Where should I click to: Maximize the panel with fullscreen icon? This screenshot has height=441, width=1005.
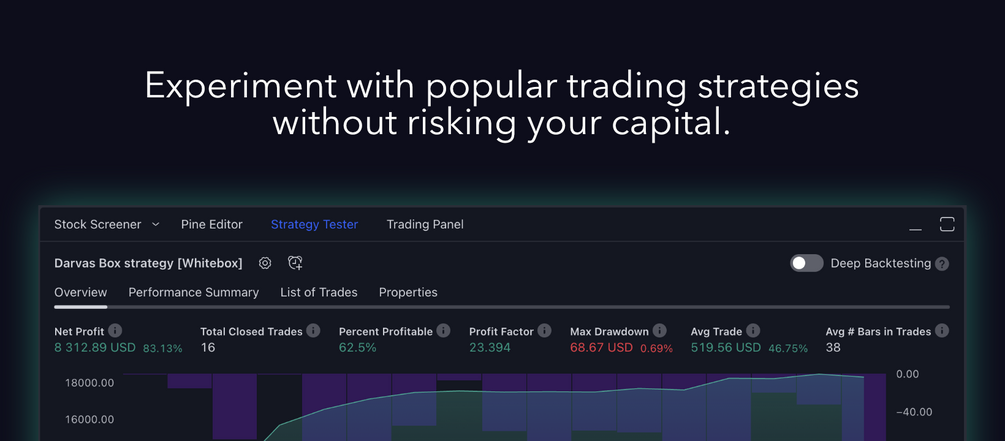pyautogui.click(x=947, y=224)
